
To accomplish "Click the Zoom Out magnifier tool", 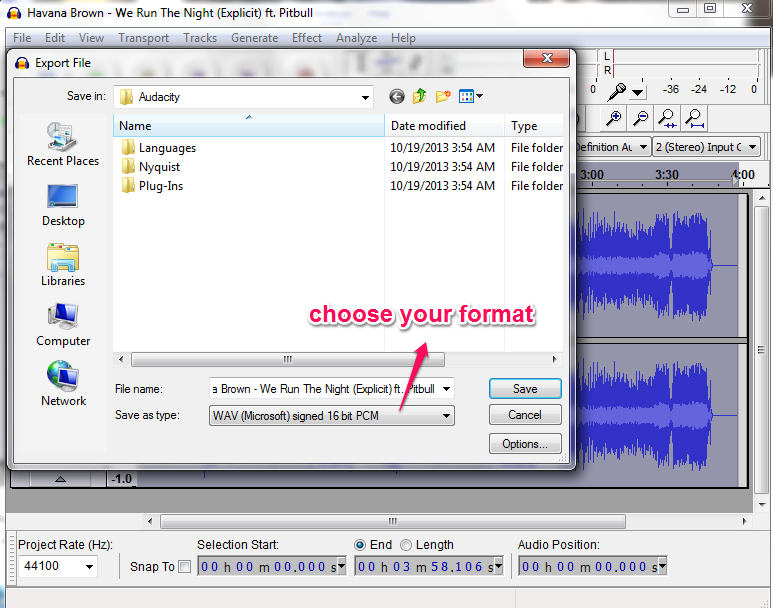I will 640,118.
